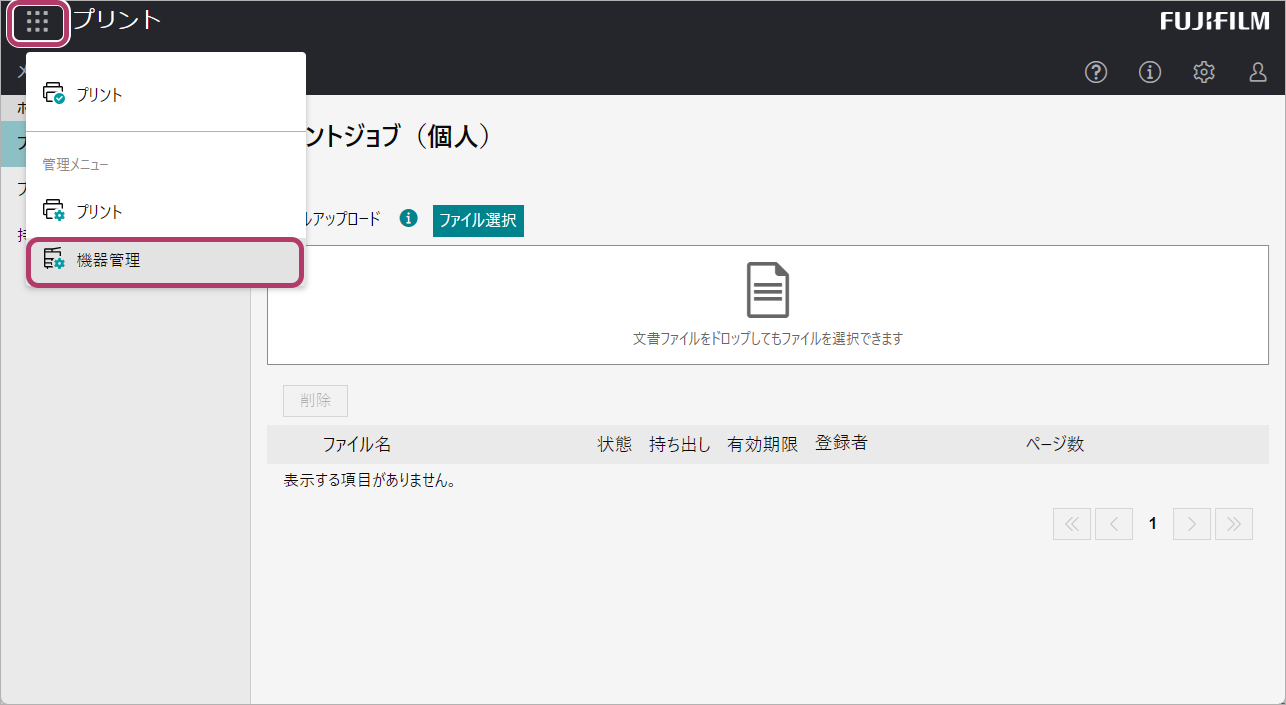Go to next page arrow
The image size is (1286, 705).
pyautogui.click(x=1192, y=524)
